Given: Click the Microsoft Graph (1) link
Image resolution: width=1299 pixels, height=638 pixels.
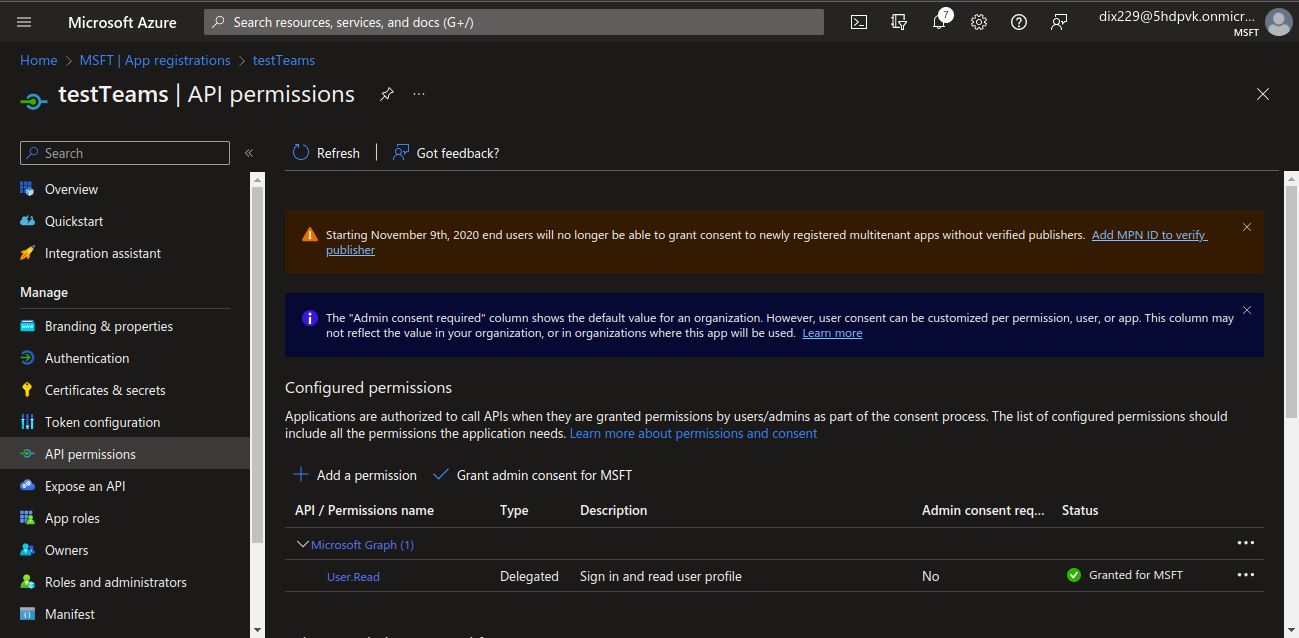Looking at the screenshot, I should point(362,545).
